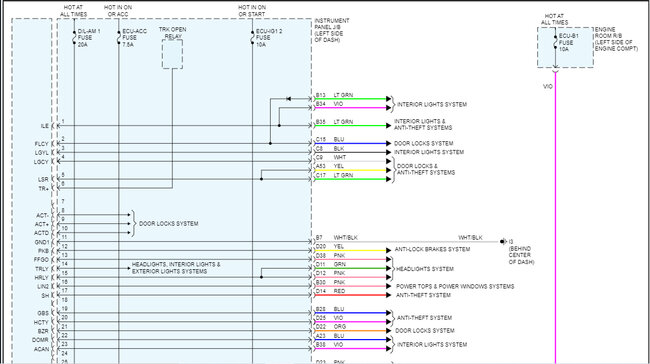Click the Interior Lights System label near B13
This screenshot has width=650, height=364.
[432, 104]
